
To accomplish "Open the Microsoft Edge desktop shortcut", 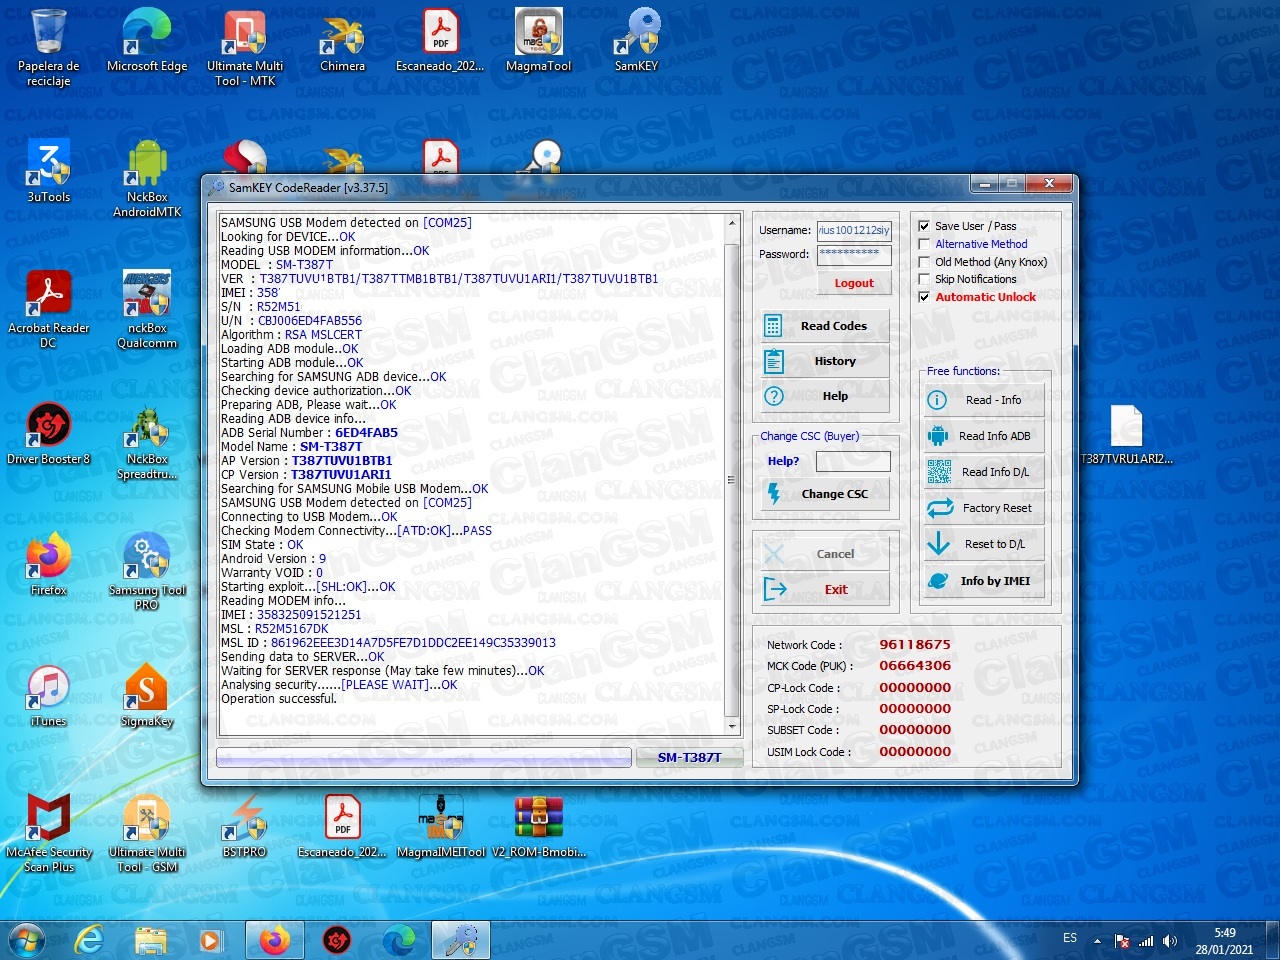I will [x=147, y=40].
